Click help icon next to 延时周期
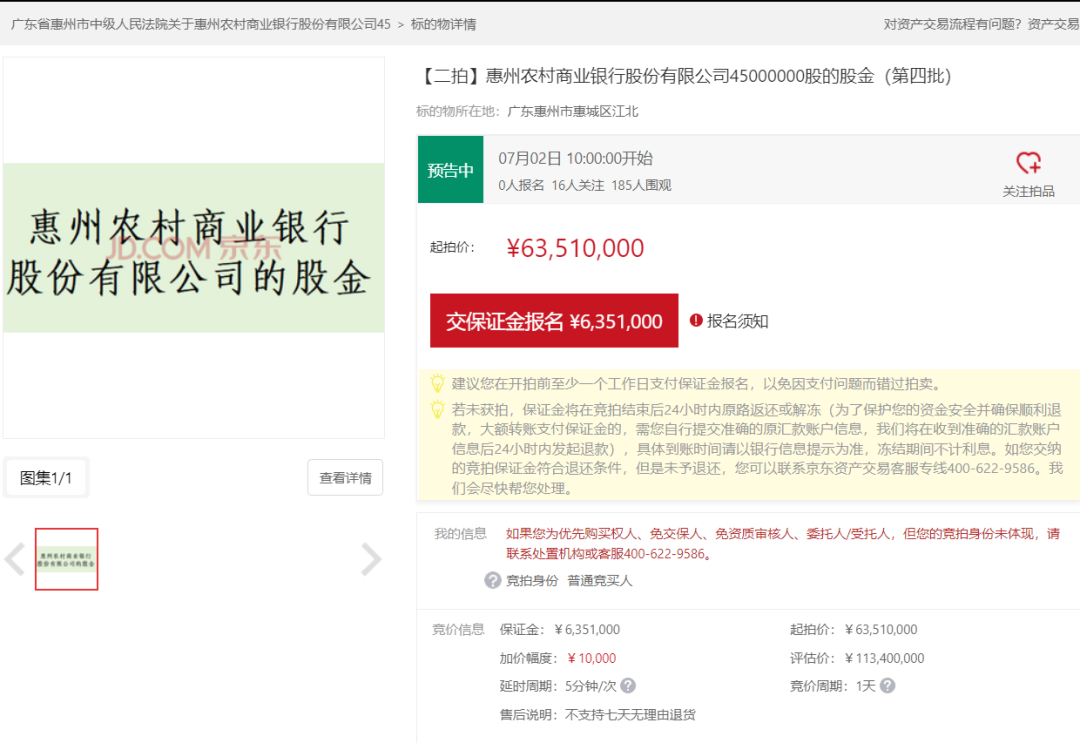Image resolution: width=1080 pixels, height=743 pixels. [627, 686]
